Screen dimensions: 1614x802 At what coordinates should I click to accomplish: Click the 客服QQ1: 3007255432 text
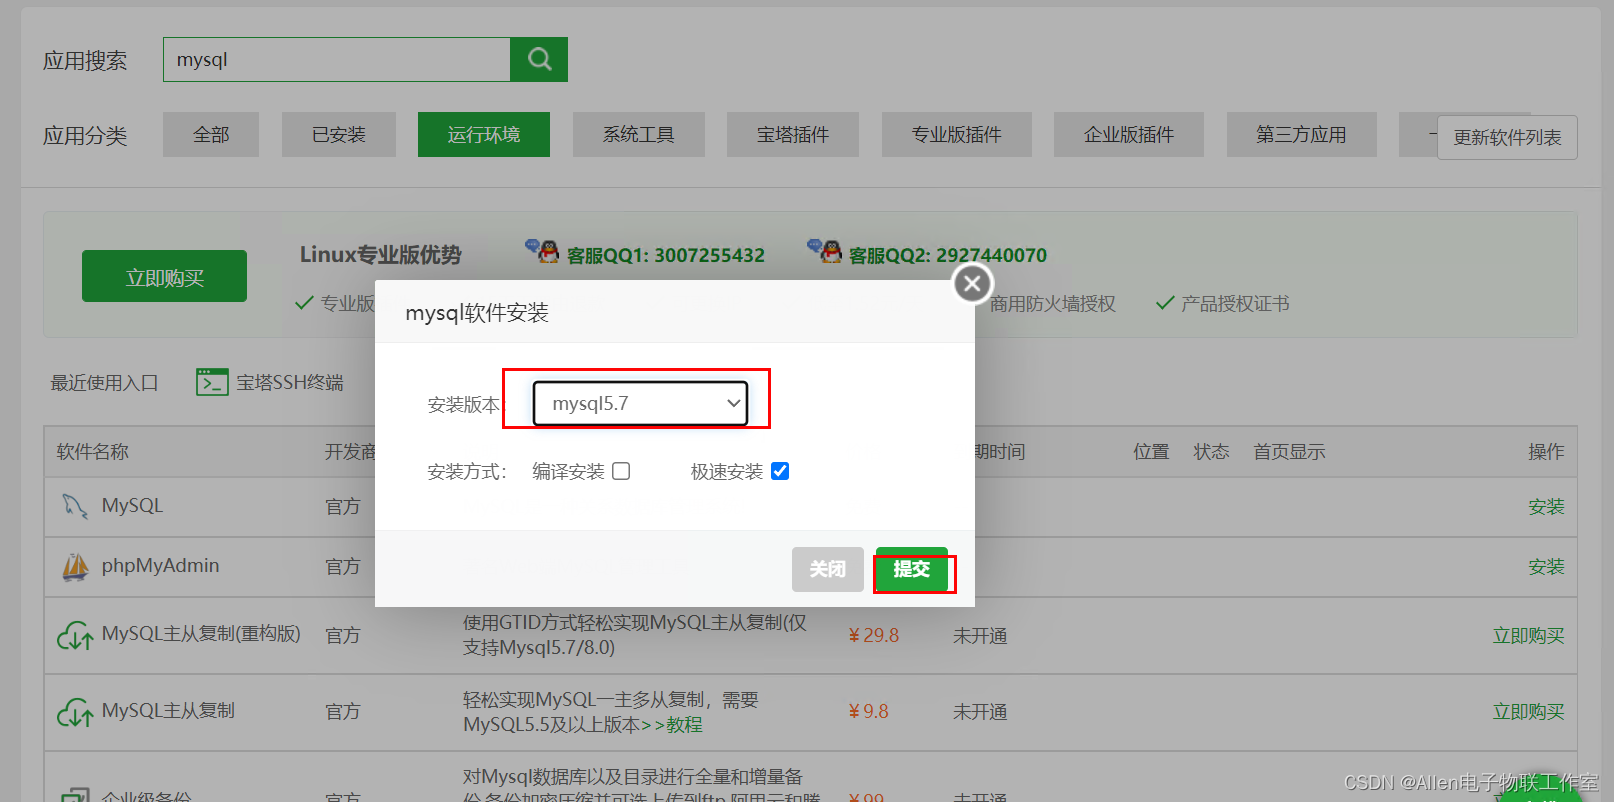[x=666, y=255]
